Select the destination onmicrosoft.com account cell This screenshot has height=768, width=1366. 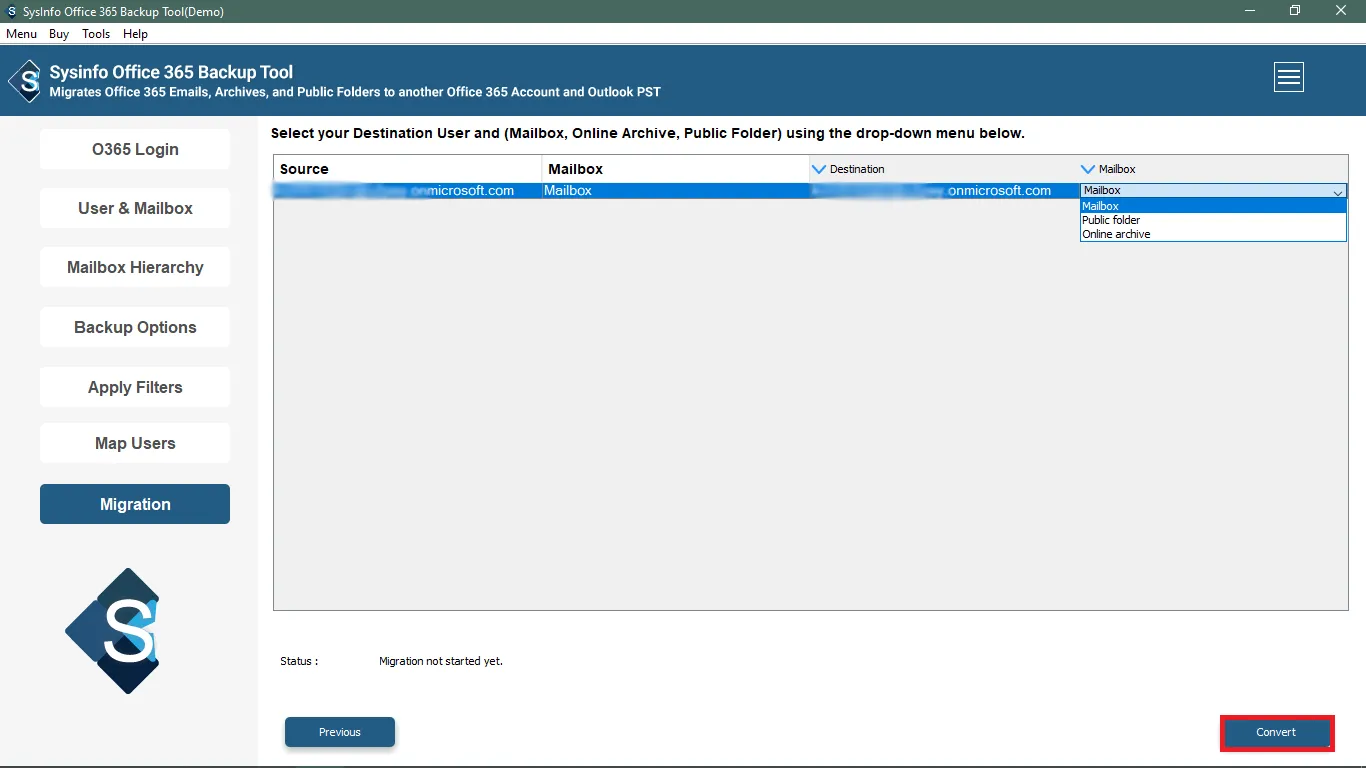[944, 190]
